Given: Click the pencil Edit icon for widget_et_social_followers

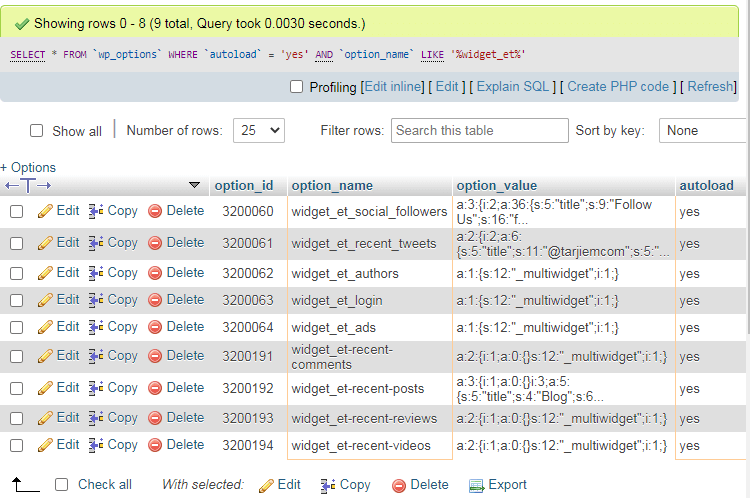Looking at the screenshot, I should click(45, 211).
